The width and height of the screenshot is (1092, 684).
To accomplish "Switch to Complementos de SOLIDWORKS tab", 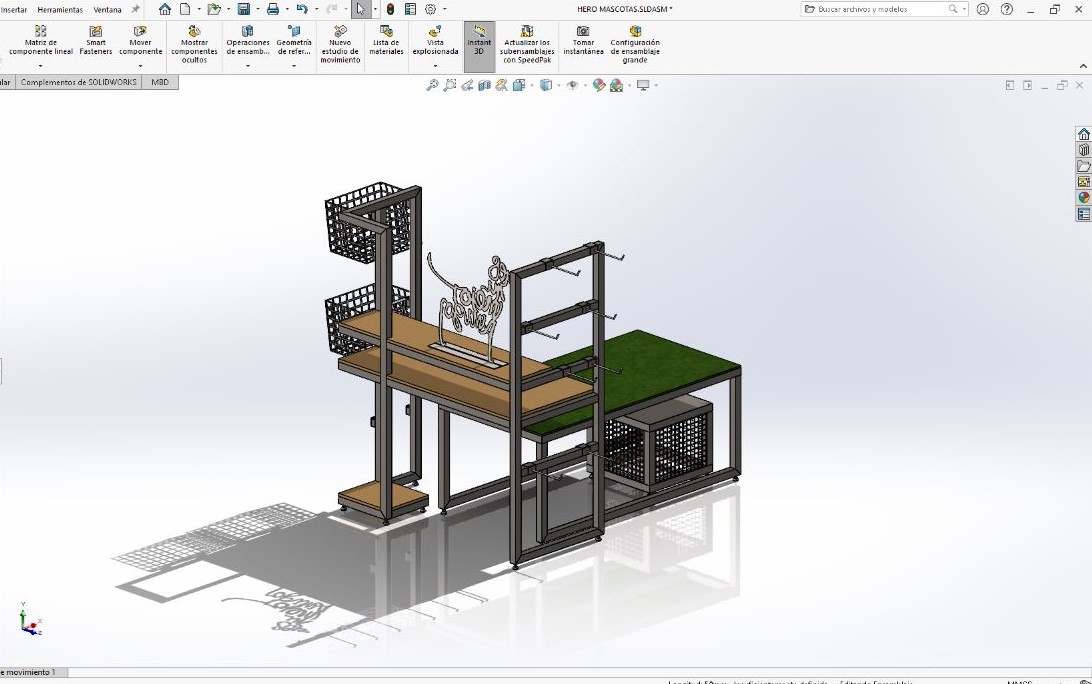I will tap(79, 82).
